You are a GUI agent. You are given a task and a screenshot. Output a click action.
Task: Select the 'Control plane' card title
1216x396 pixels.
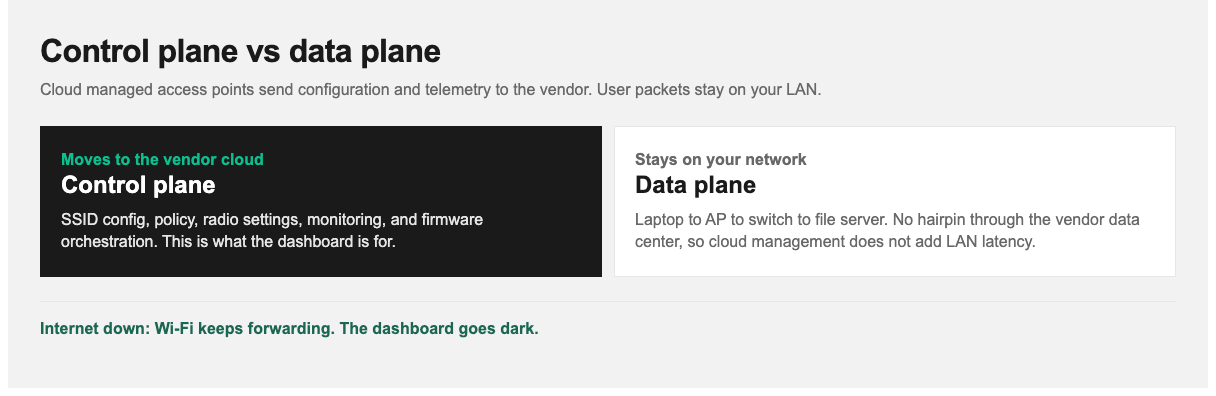[138, 185]
